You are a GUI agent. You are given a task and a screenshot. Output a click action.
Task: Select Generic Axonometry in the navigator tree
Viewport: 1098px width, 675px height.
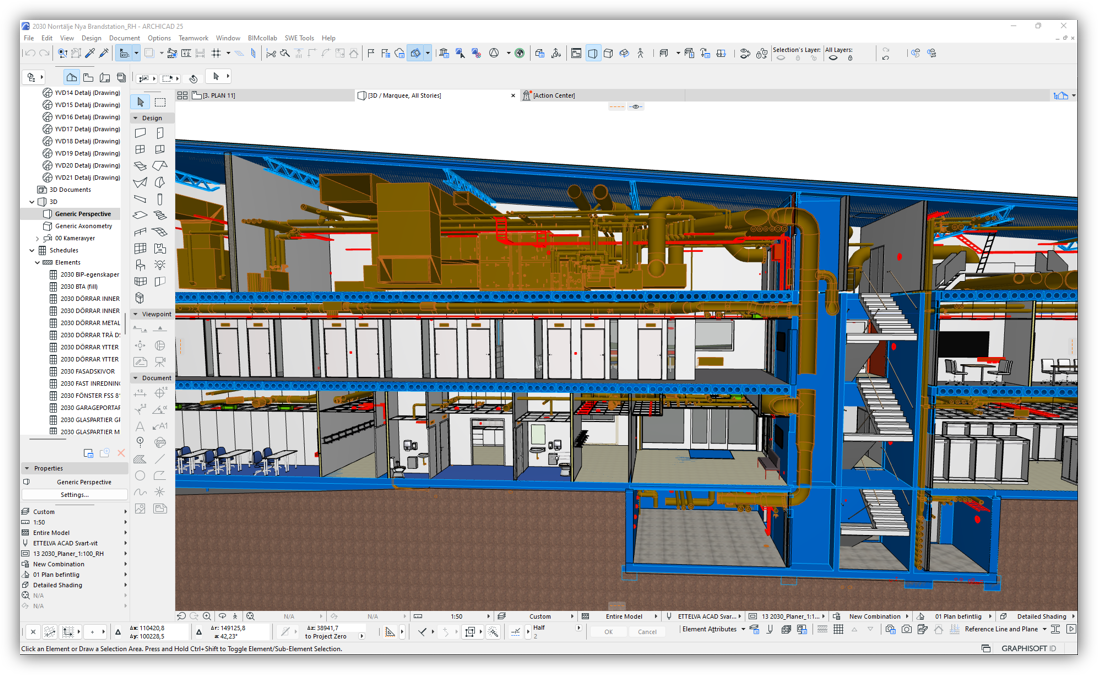coord(83,226)
